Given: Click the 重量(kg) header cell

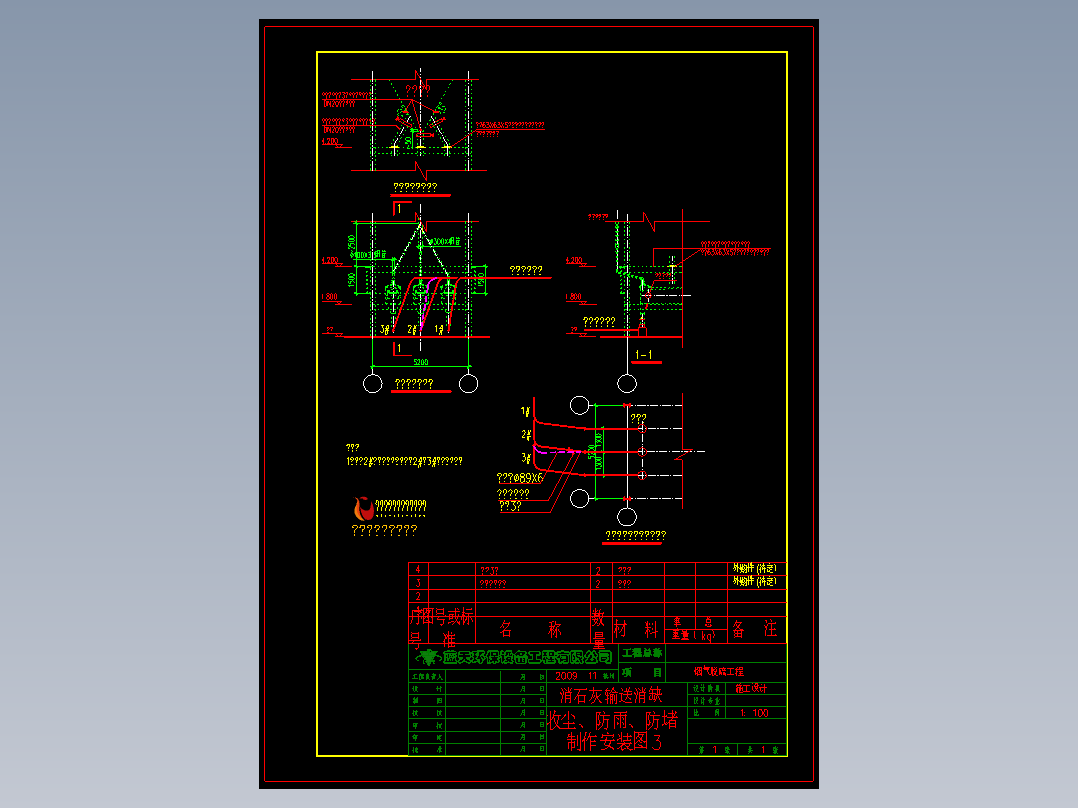Looking at the screenshot, I should pos(694,635).
